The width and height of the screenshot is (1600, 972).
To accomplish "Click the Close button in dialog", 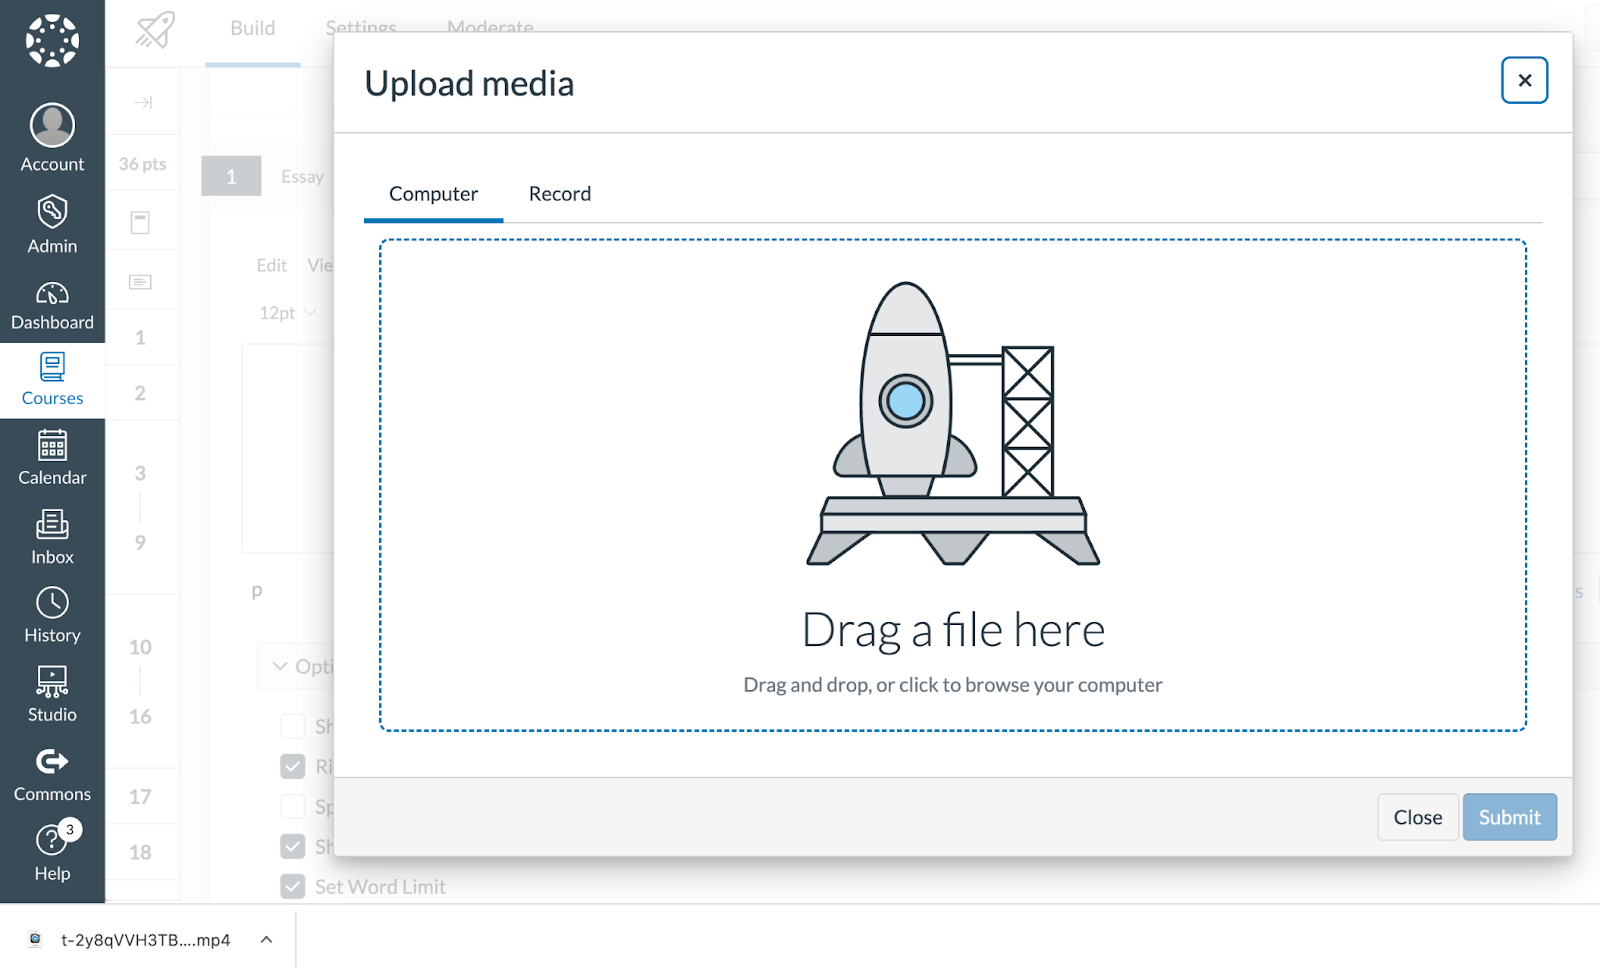I will (1418, 817).
